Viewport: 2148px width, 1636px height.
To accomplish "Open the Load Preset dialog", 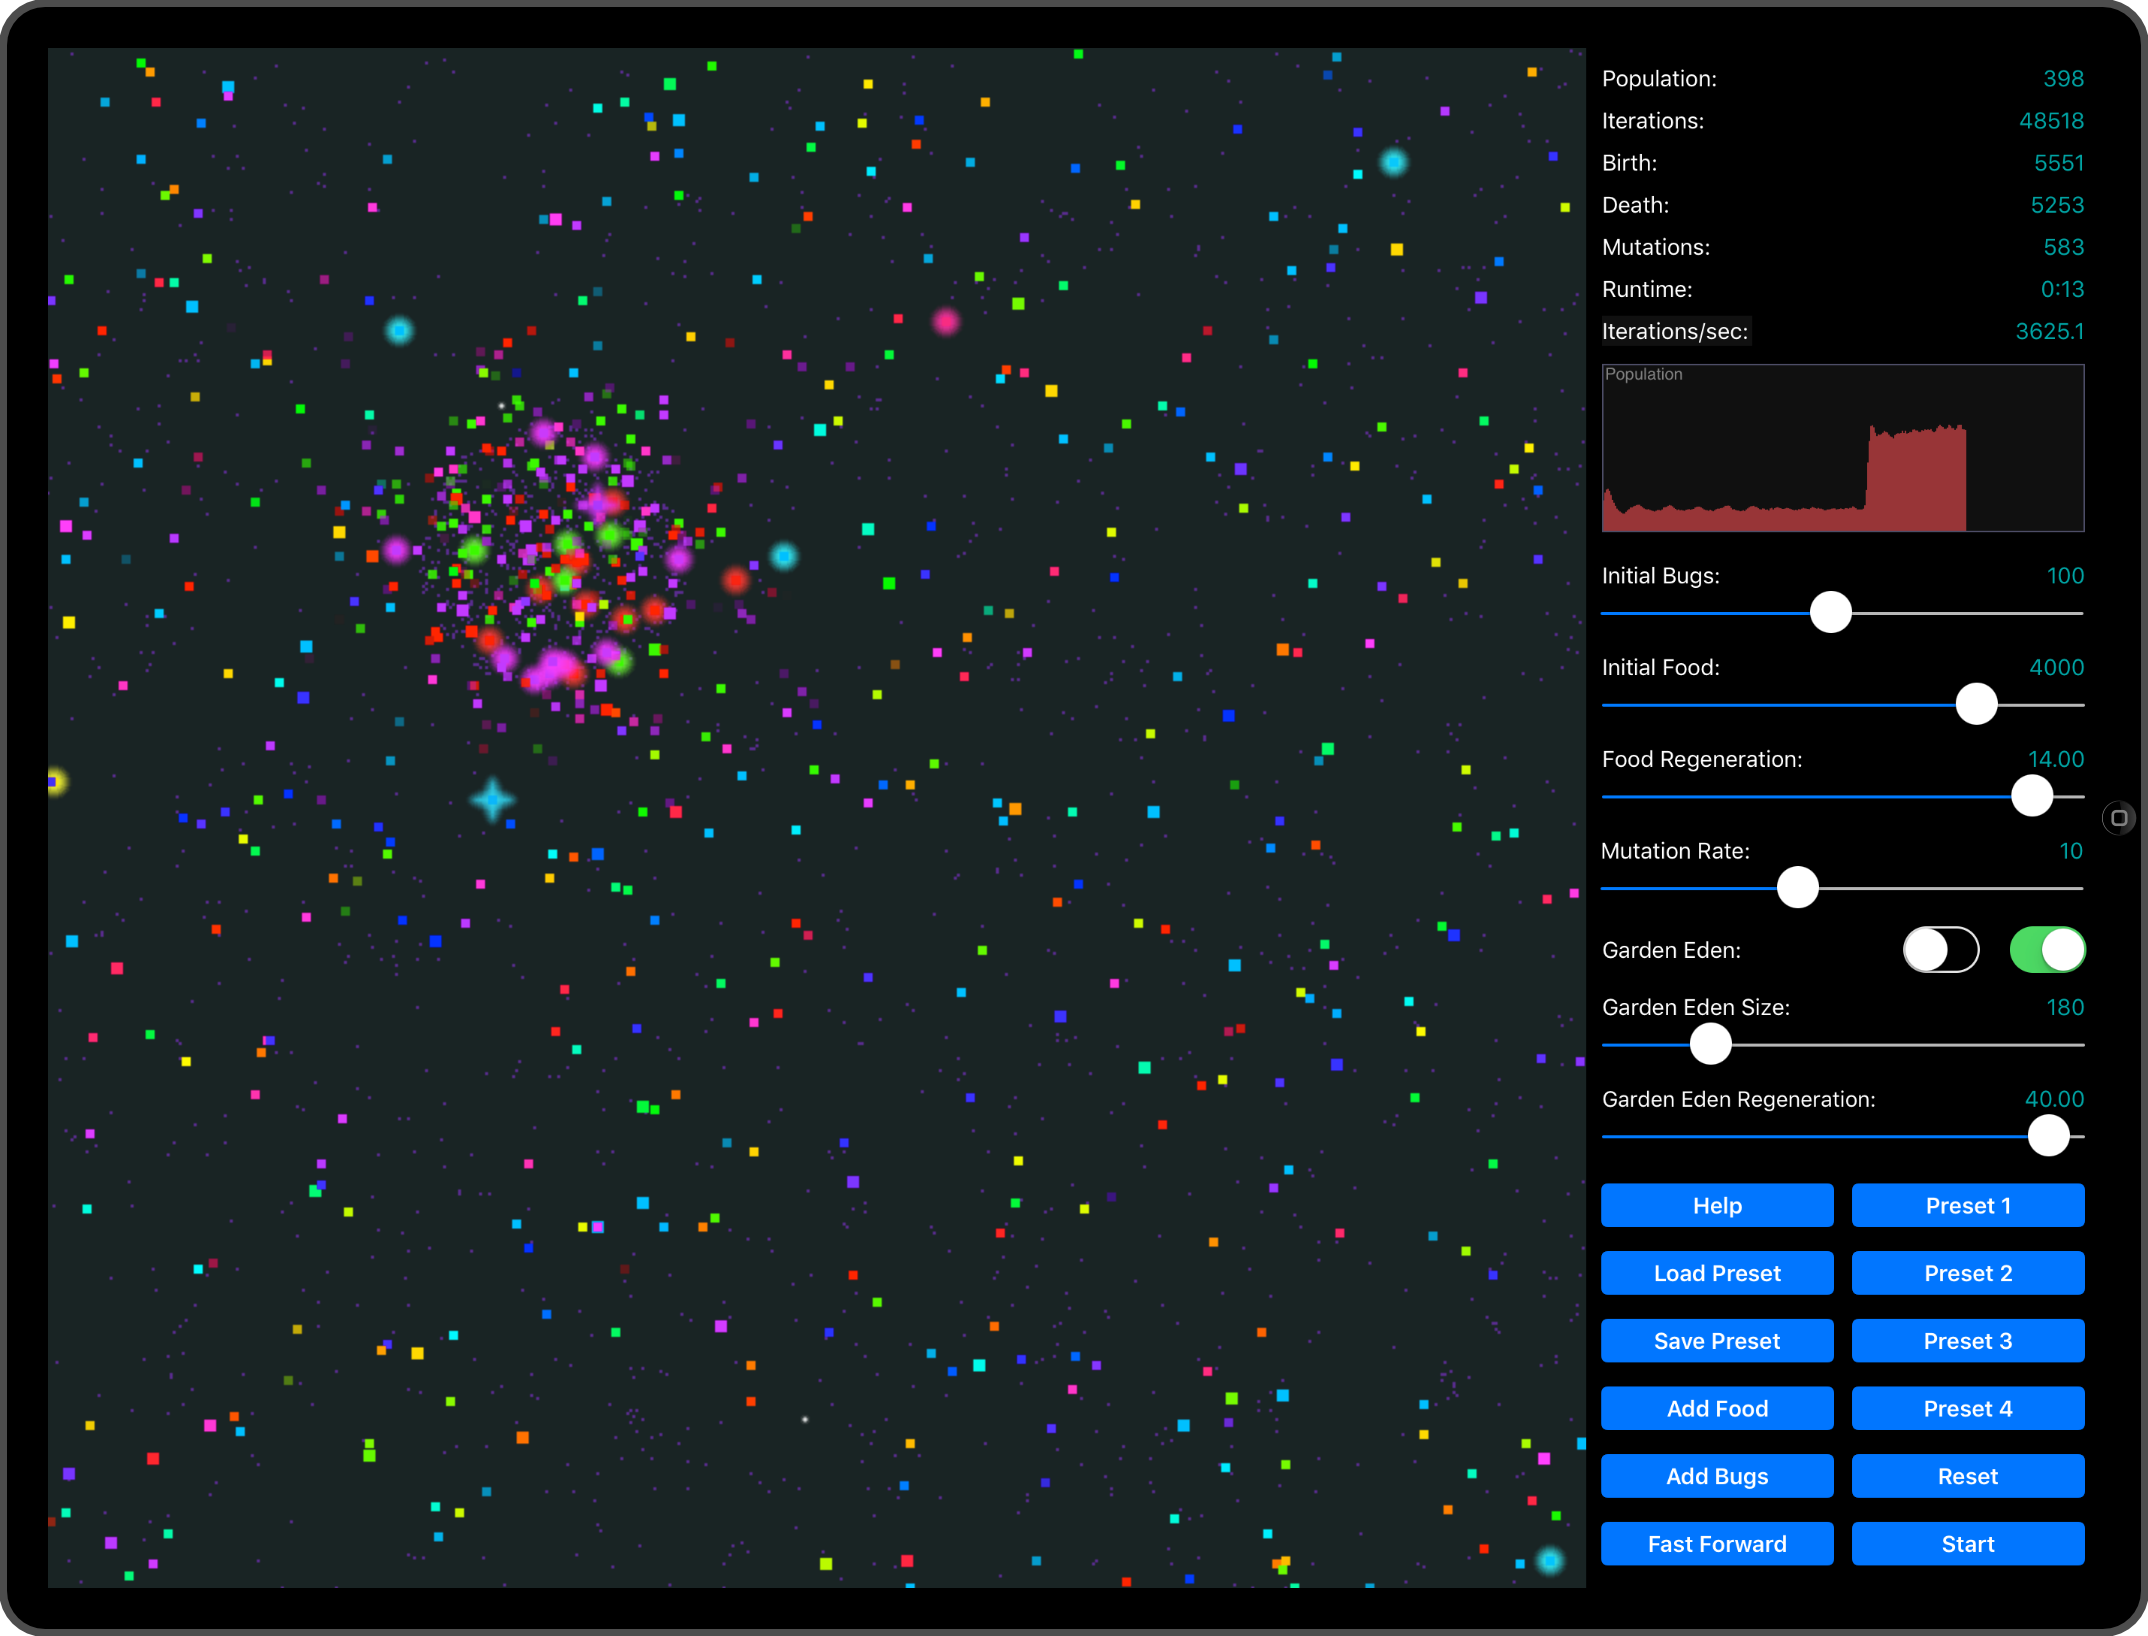I will pos(1716,1273).
